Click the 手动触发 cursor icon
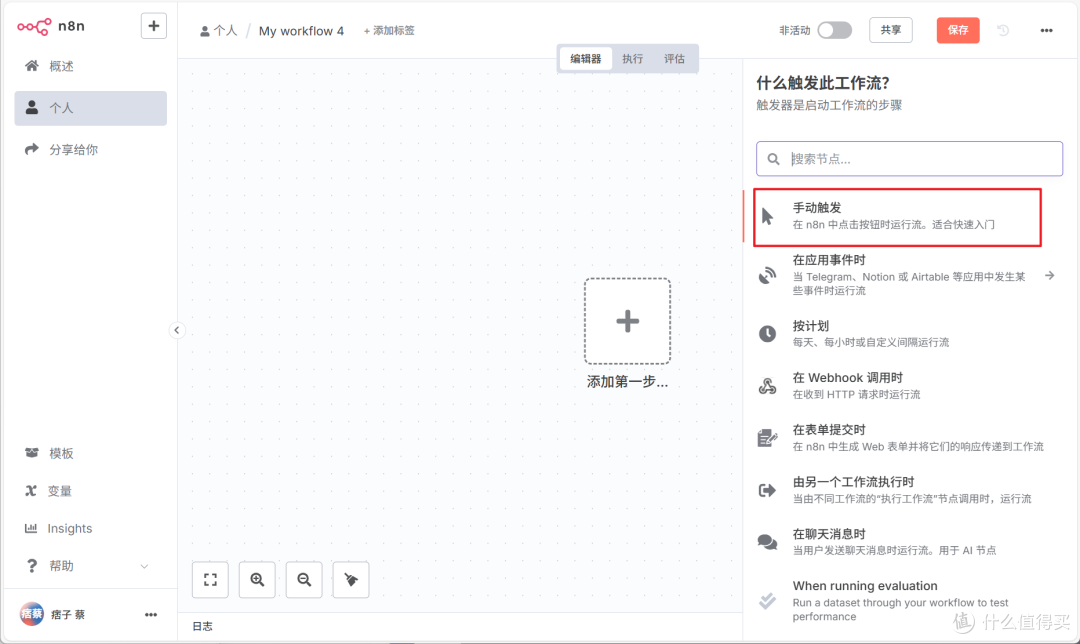The width and height of the screenshot is (1080, 644). pyautogui.click(x=767, y=216)
